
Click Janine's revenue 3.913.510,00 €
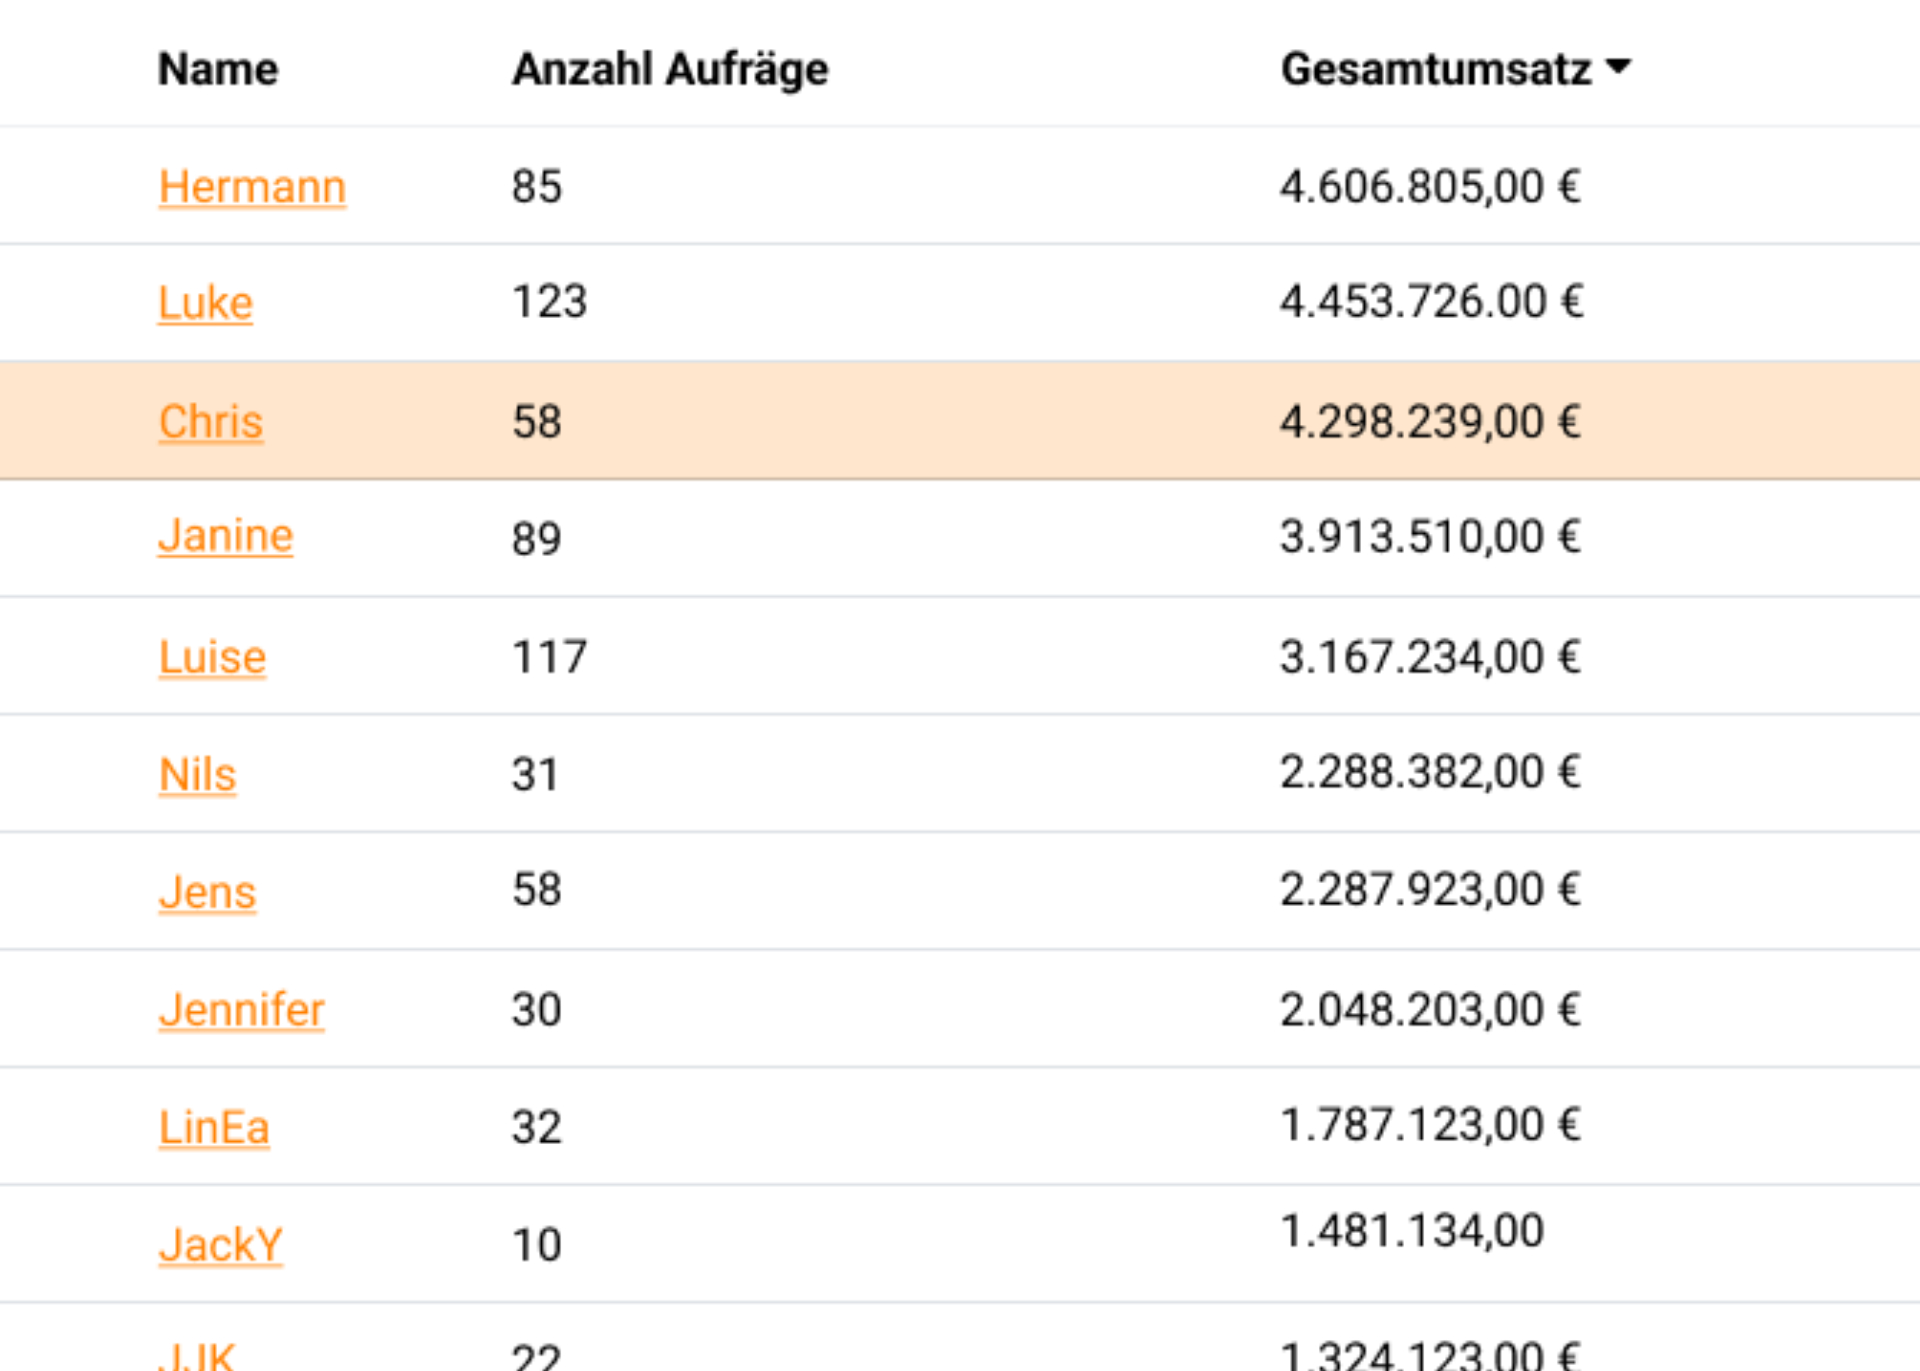pos(1430,537)
